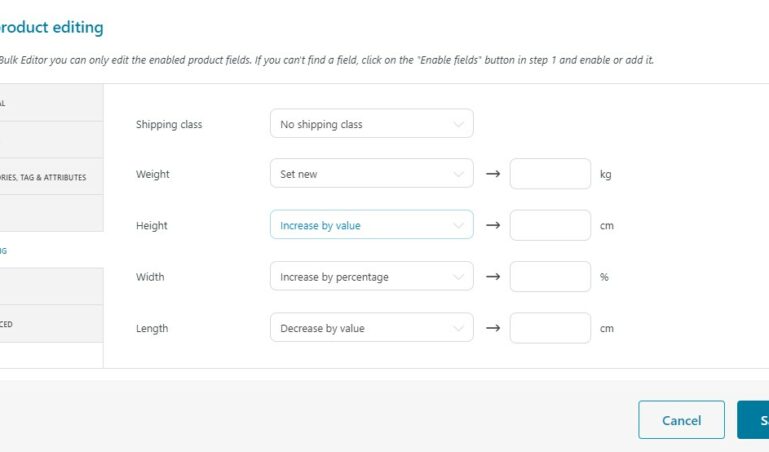The image size is (769, 452).
Task: Click the Cancel button
Action: pyautogui.click(x=681, y=420)
